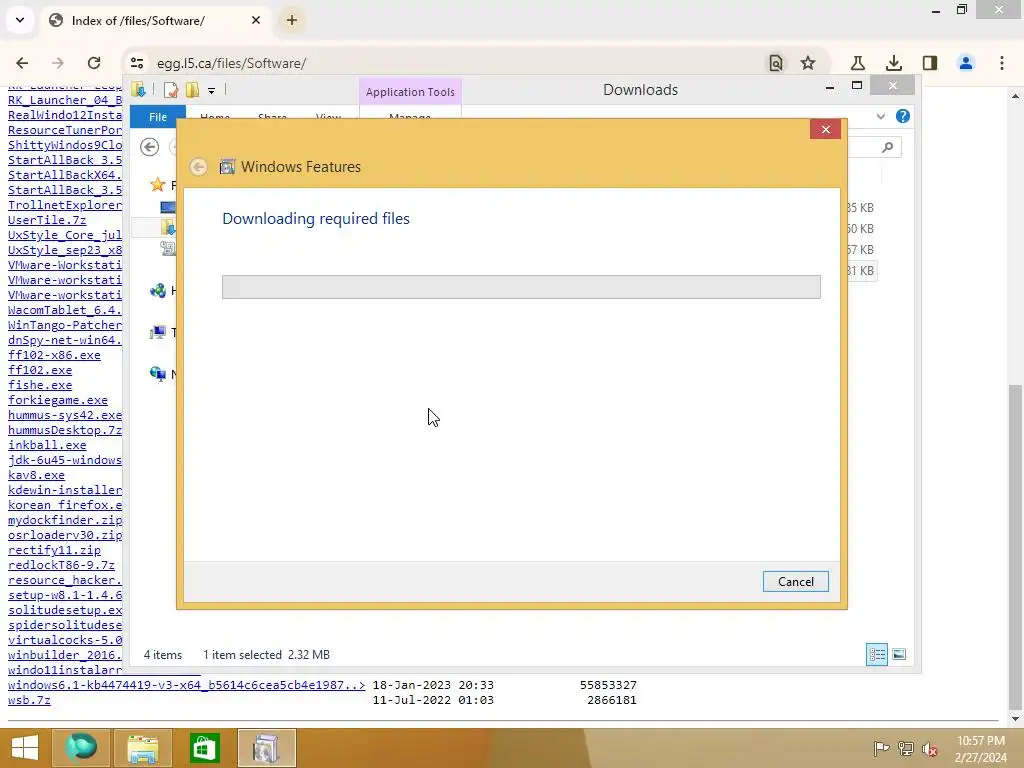Select This PC icon in navigation pane

pos(157,332)
